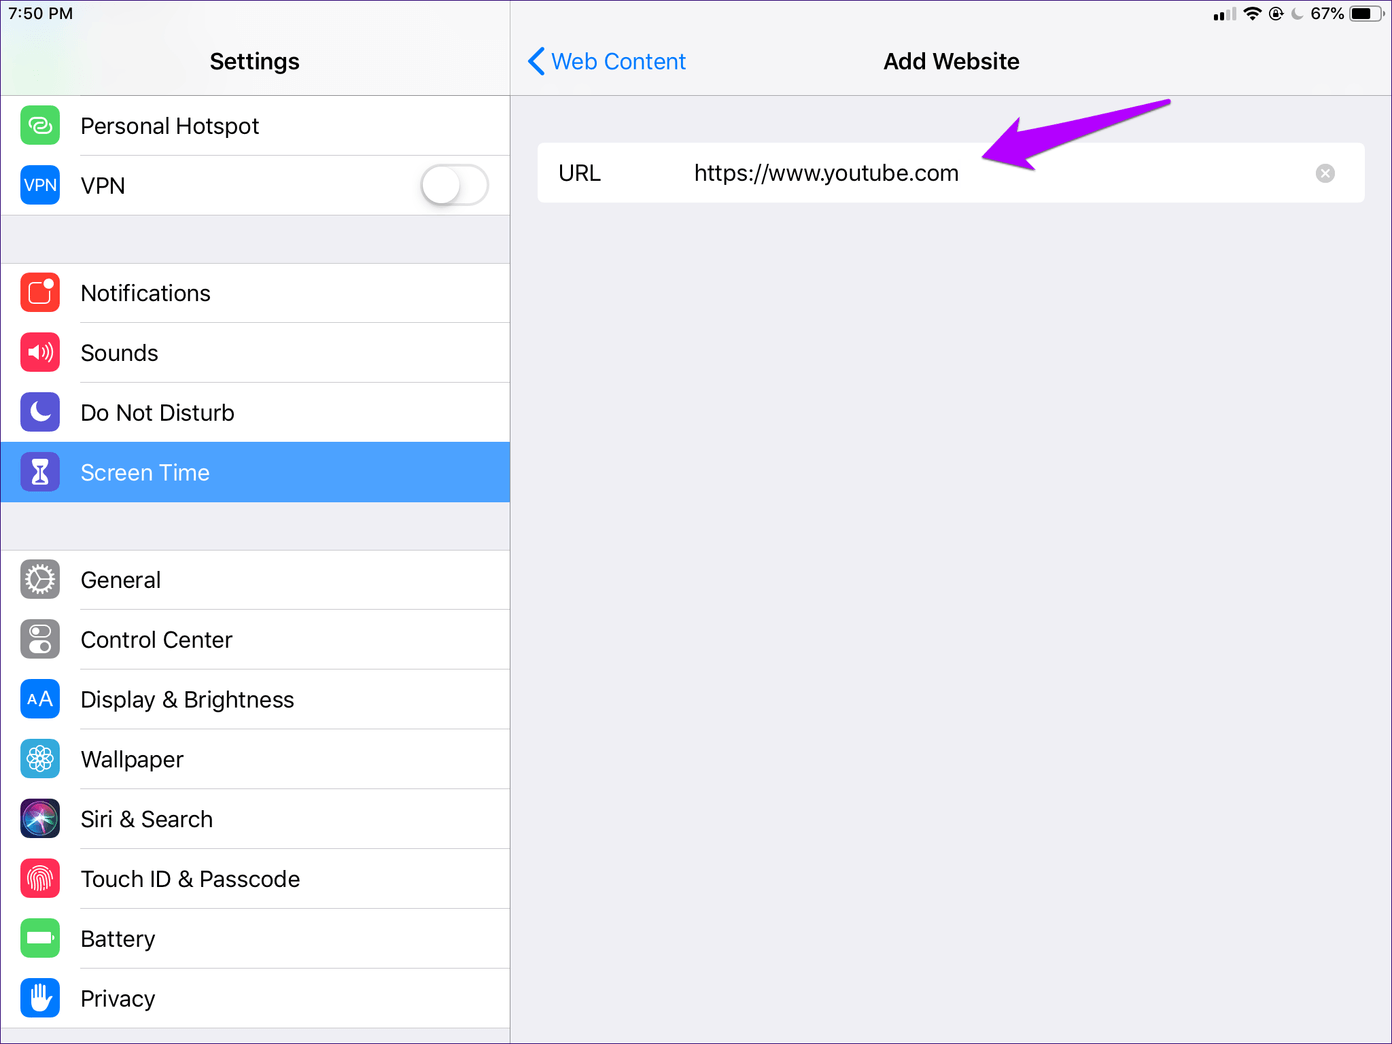The width and height of the screenshot is (1392, 1044).
Task: Tap the Sounds speaker icon
Action: pos(40,353)
